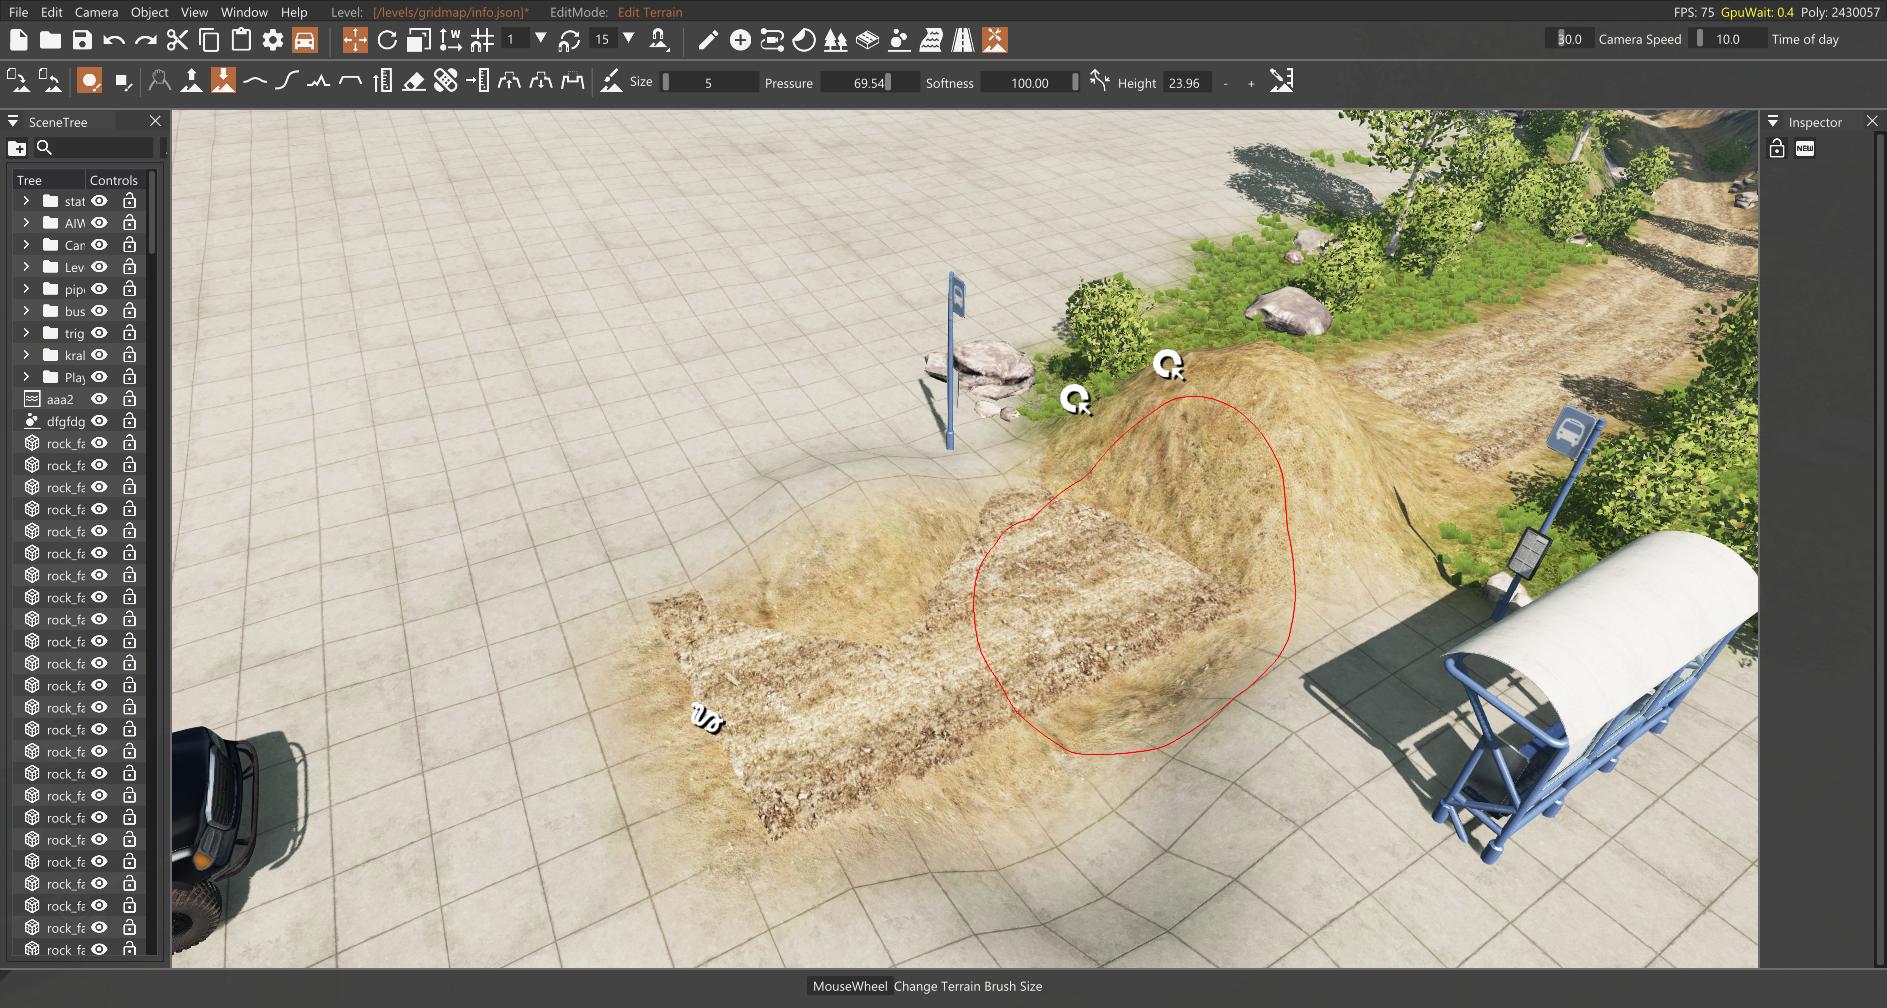Adjust the brush Size slider

point(710,82)
